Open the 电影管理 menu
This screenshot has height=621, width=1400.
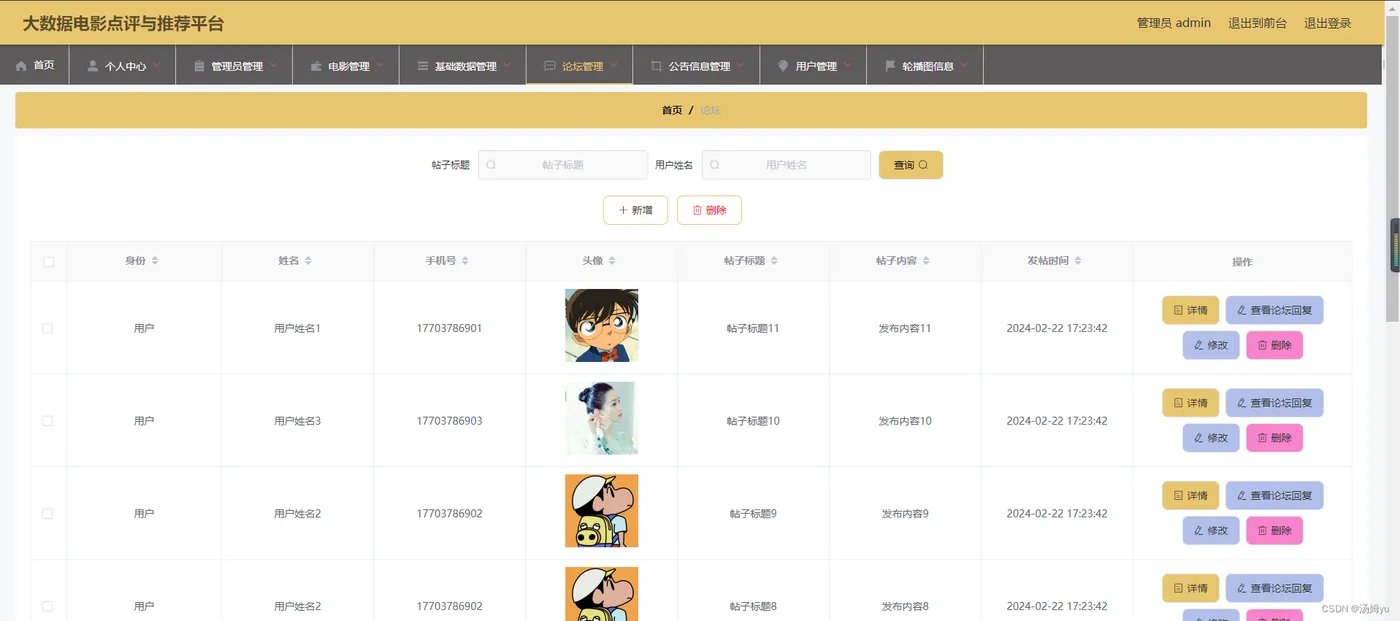tap(346, 65)
